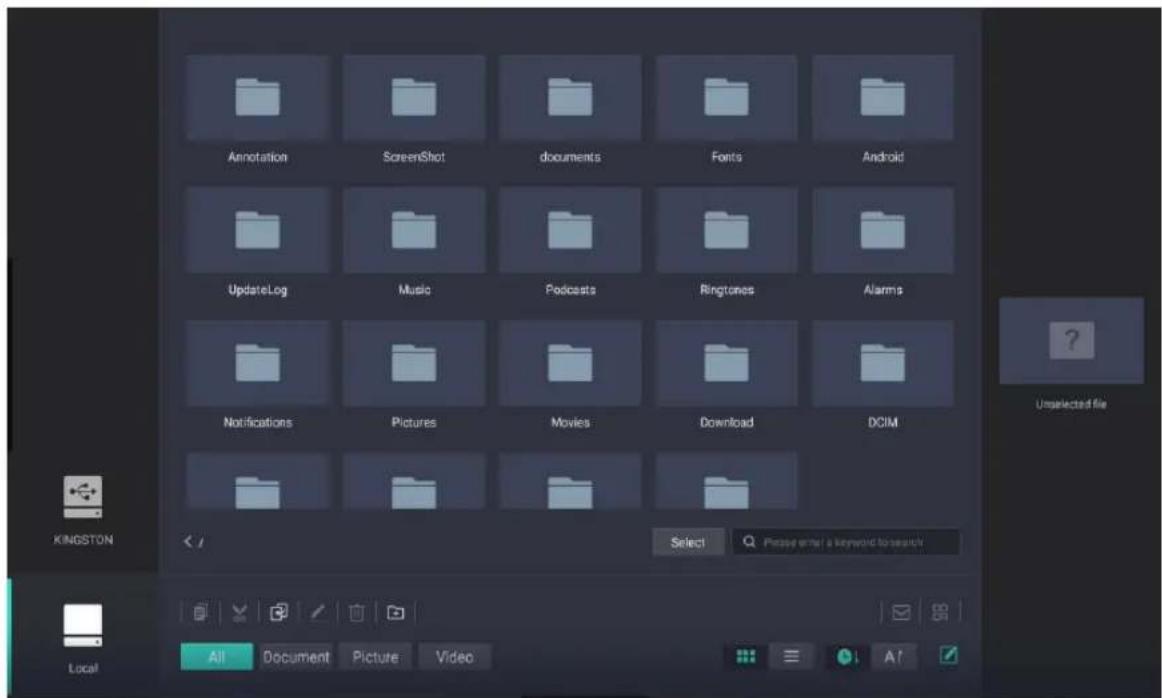Show All file types
Screen dimensions: 1162x698
pyautogui.click(x=216, y=657)
